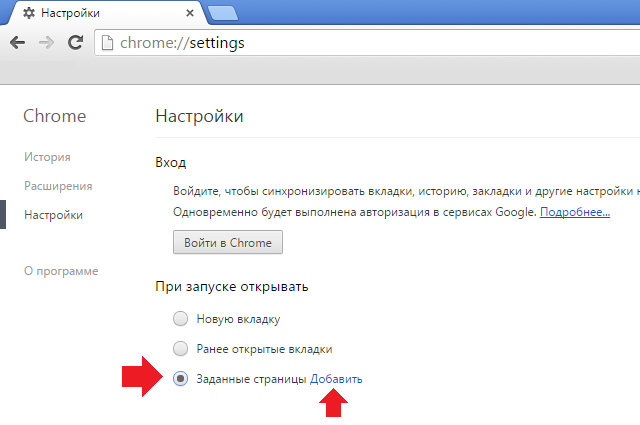
Task: Click the gear icon on the Настройки tab
Action: (28, 16)
